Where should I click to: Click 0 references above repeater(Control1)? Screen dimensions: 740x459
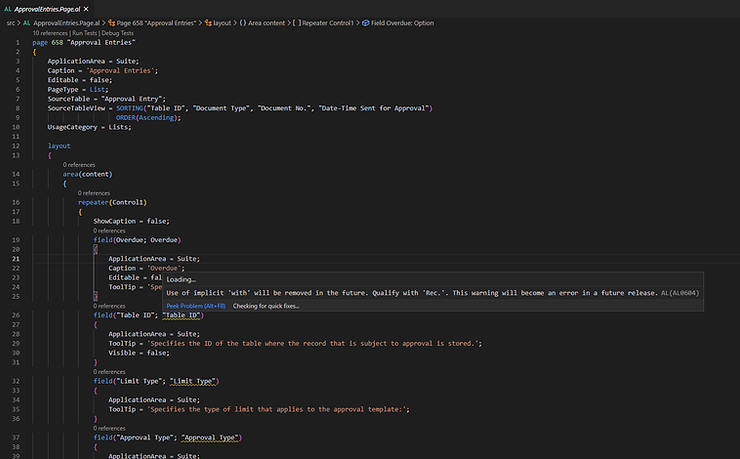(x=95, y=193)
